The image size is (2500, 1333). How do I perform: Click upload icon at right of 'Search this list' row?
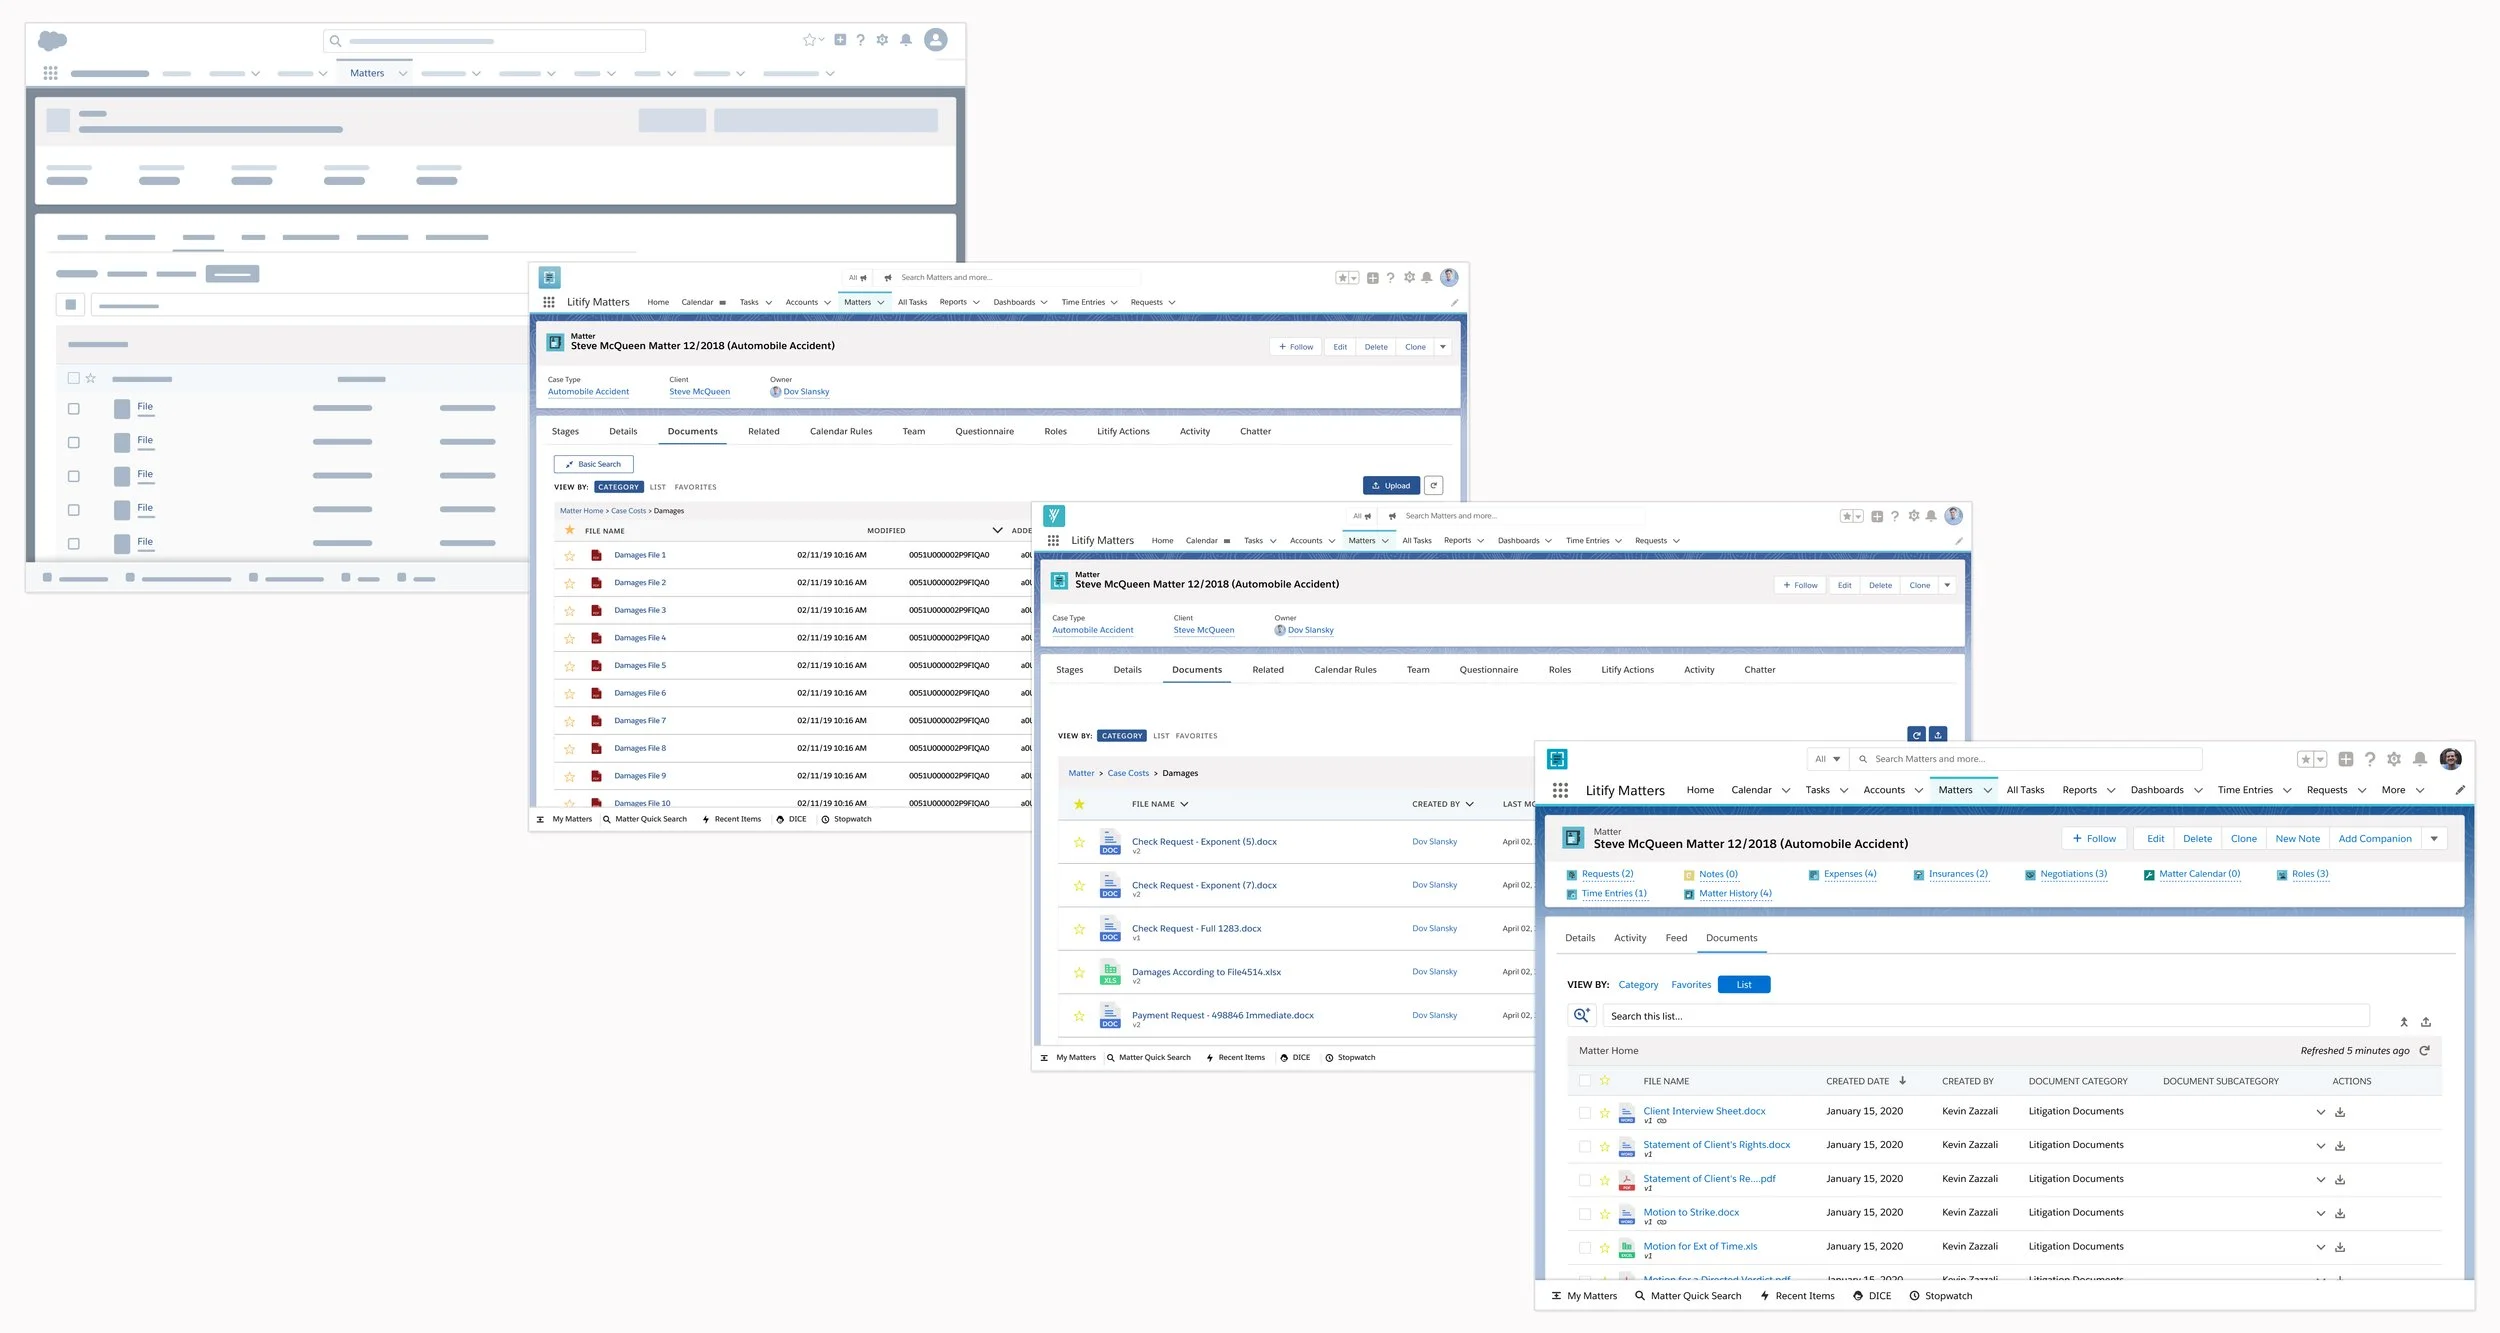click(x=2426, y=1022)
